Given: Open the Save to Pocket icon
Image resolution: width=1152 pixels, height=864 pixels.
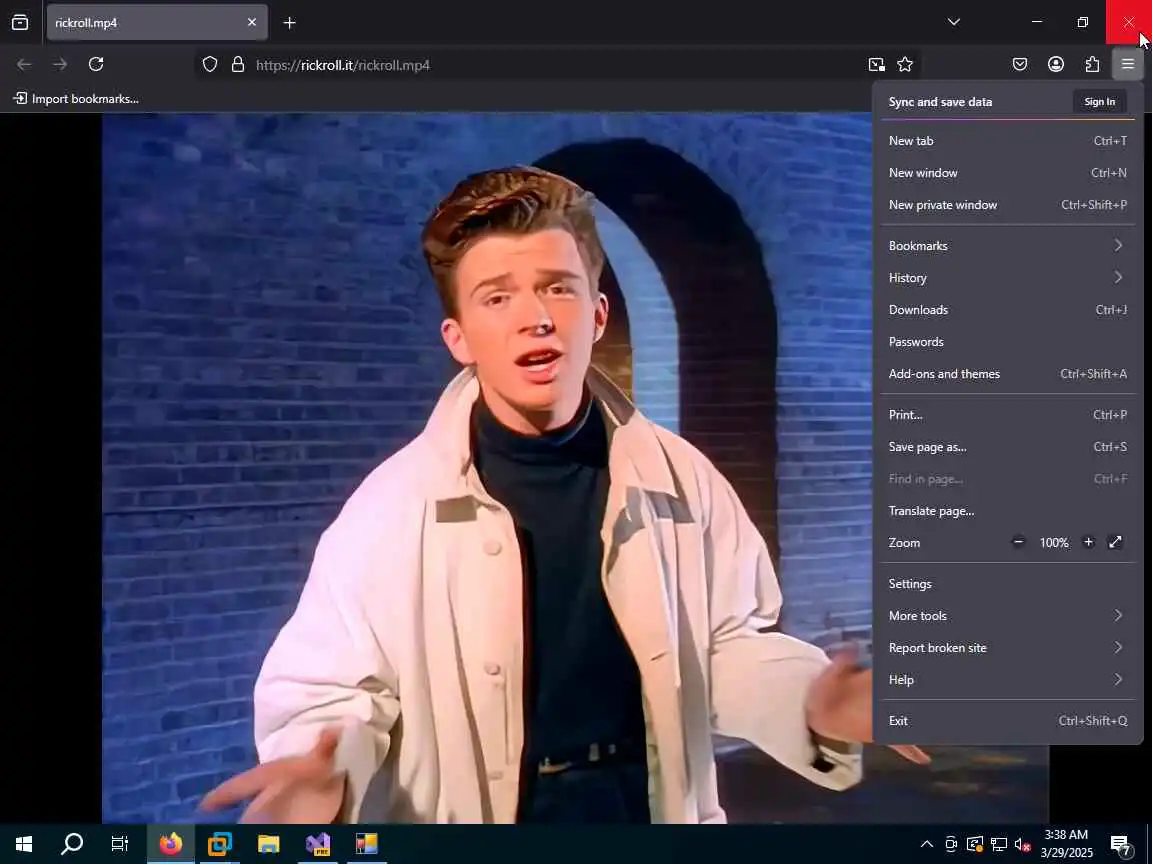Looking at the screenshot, I should 1020,65.
